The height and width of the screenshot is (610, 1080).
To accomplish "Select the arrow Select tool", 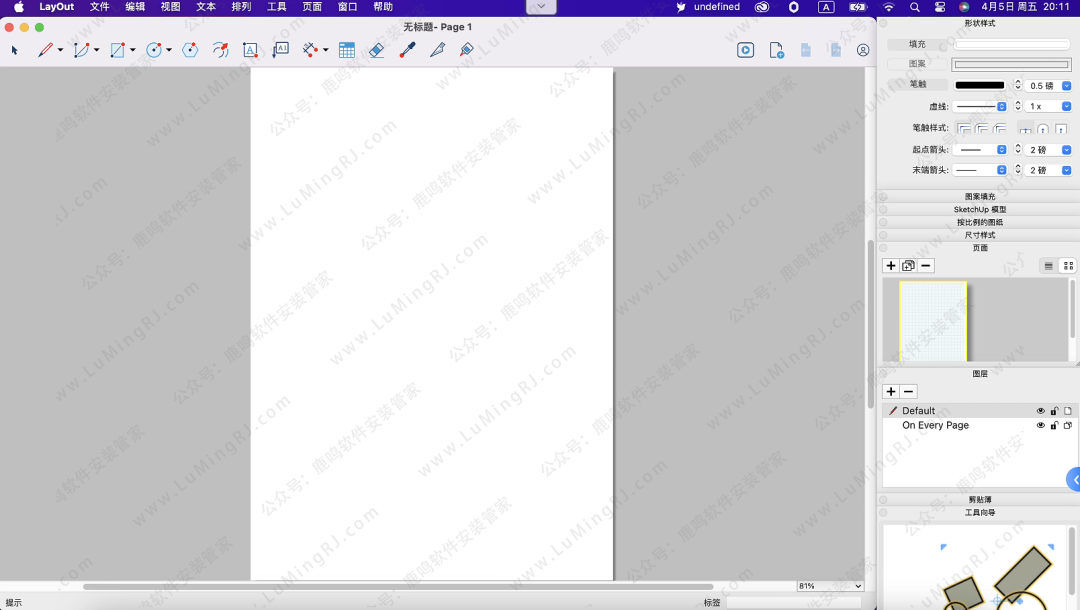I will (15, 50).
